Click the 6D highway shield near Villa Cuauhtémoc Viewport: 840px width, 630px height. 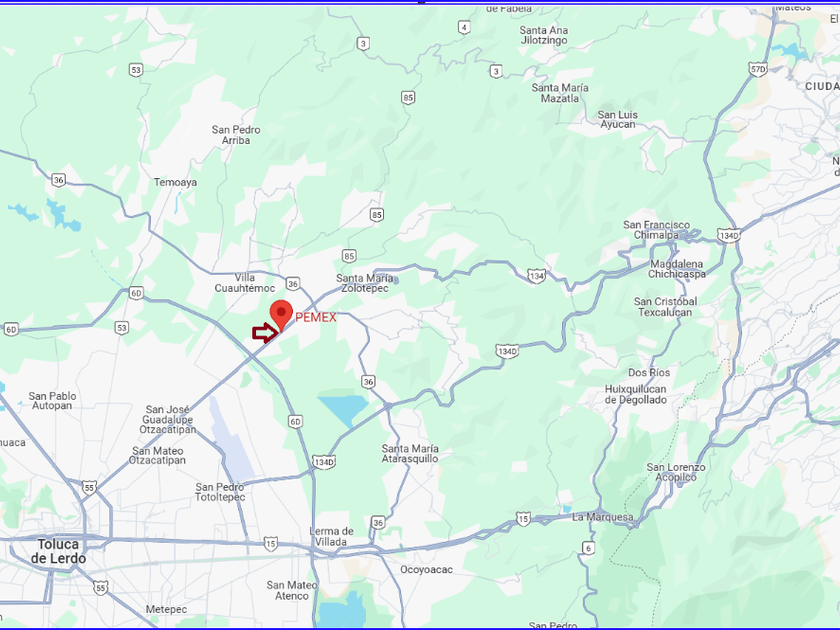point(136,293)
